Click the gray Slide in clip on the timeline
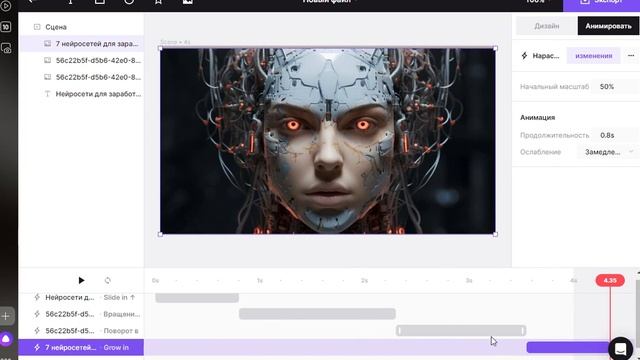Viewport: 640px width, 360px height. click(197, 298)
